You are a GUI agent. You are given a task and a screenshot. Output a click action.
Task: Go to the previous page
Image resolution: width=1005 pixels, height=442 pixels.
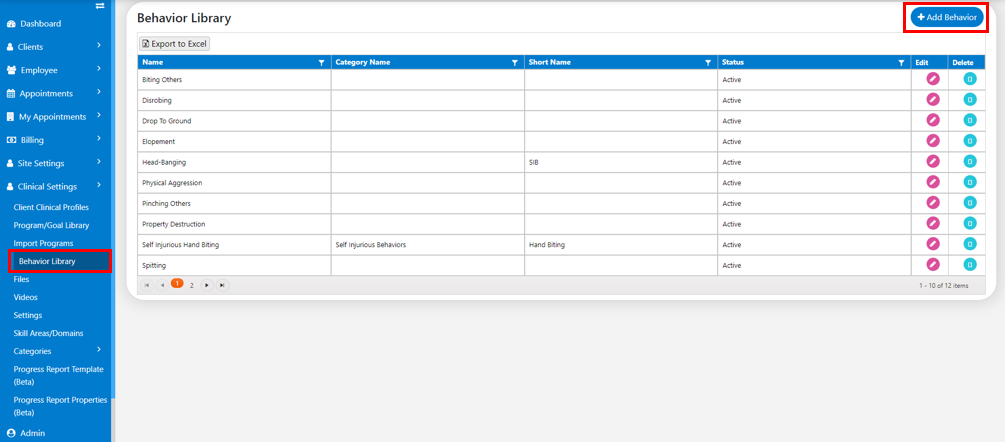tap(162, 285)
